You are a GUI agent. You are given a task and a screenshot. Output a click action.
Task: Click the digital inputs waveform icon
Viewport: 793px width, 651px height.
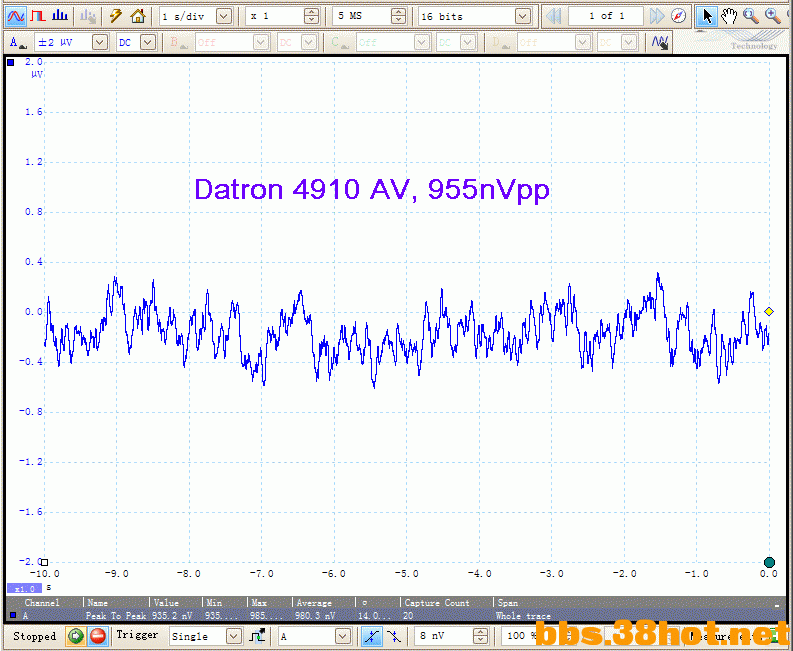[660, 42]
